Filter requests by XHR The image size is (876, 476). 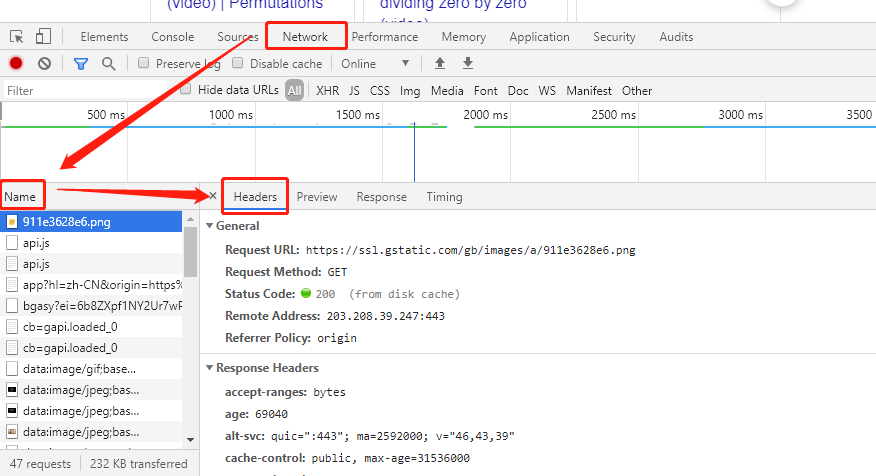327,91
